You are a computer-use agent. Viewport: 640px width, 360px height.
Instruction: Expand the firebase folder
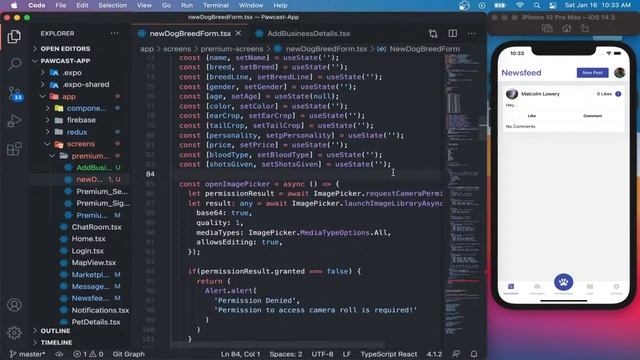81,120
